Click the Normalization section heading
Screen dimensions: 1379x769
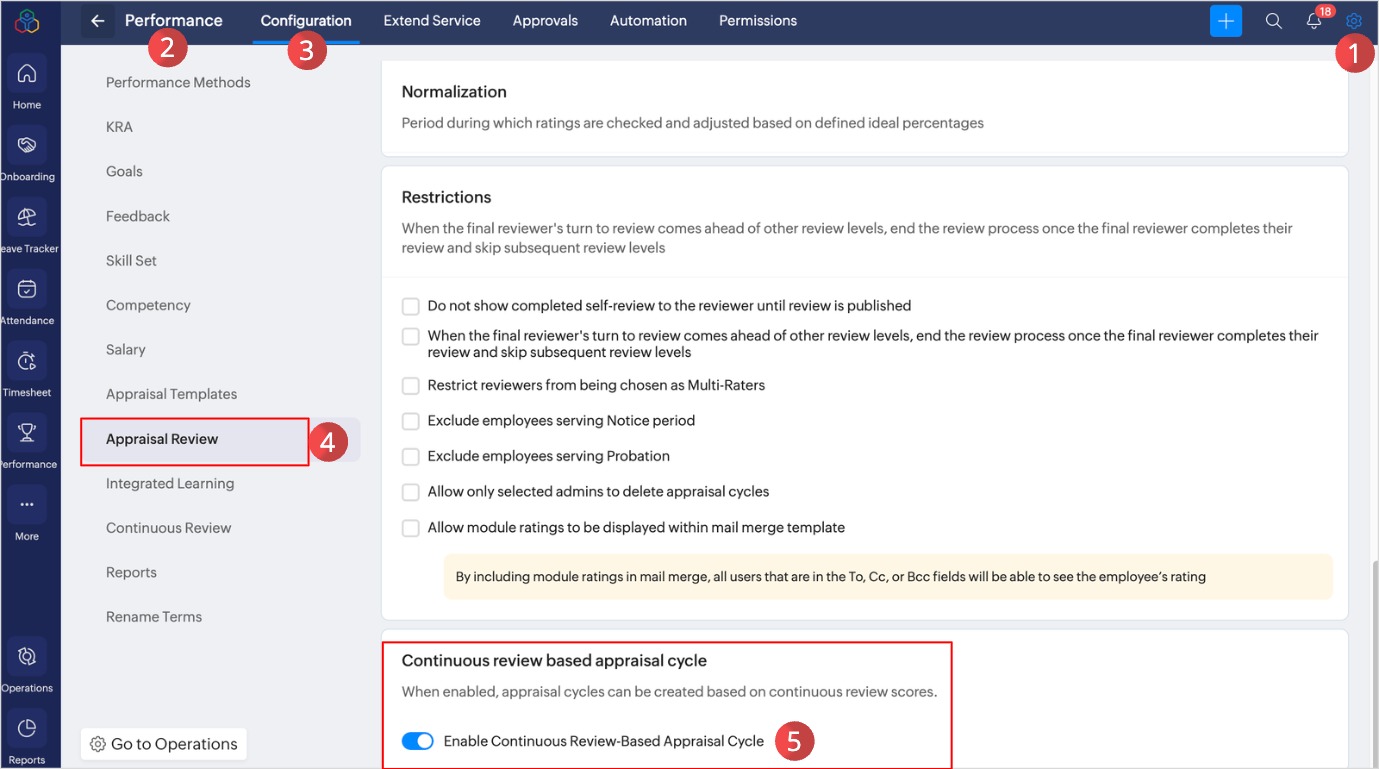[x=454, y=92]
